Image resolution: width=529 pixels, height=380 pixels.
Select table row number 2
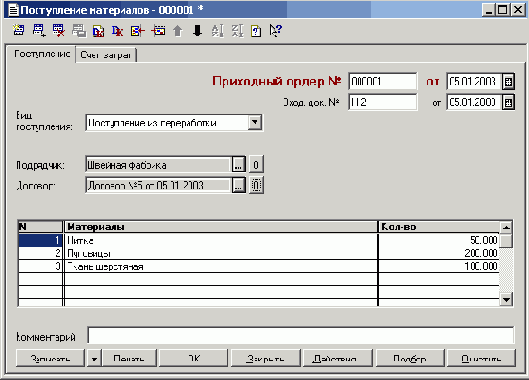40,253
